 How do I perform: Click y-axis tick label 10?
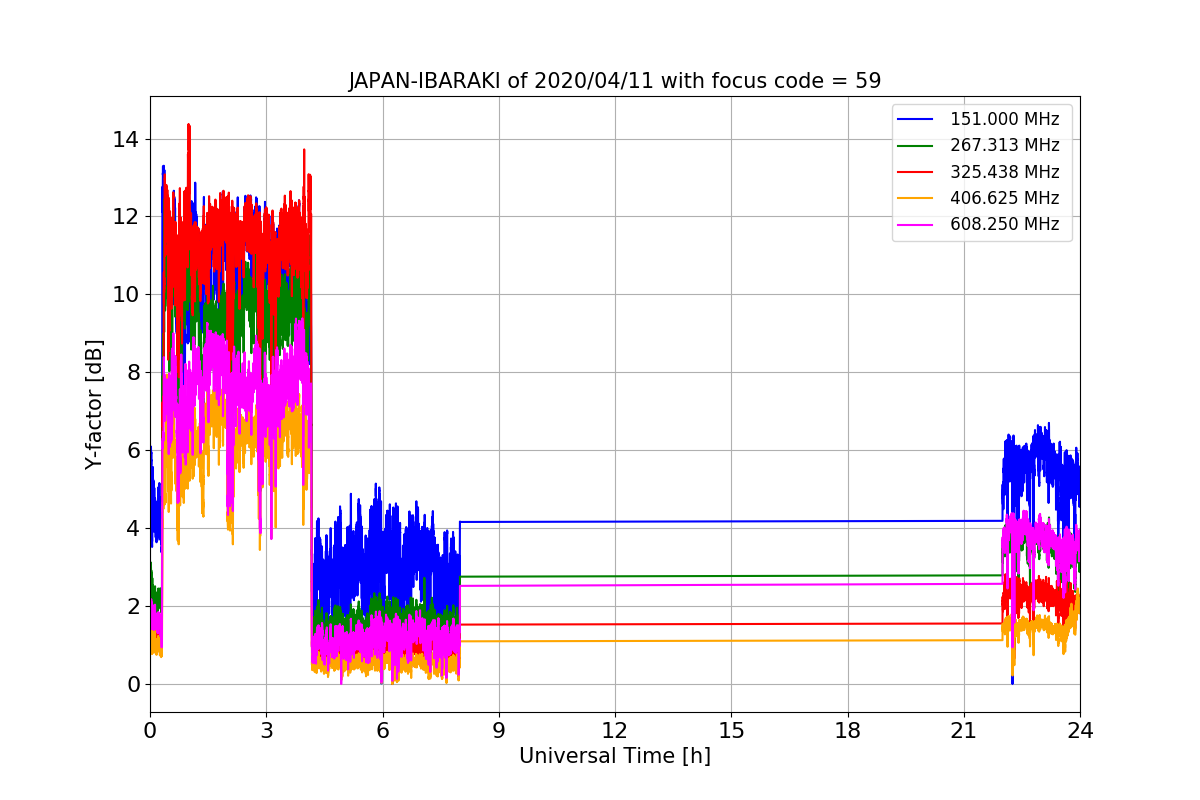click(x=126, y=295)
